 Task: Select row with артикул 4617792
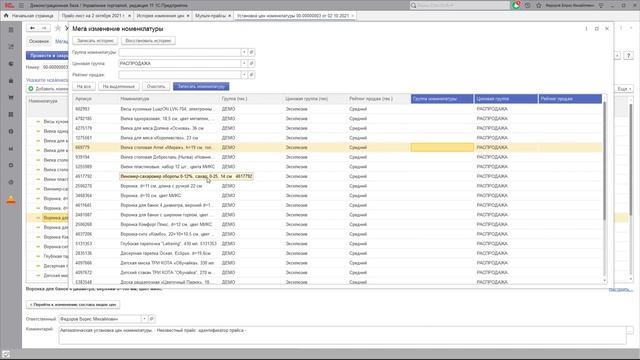[x=338, y=176]
